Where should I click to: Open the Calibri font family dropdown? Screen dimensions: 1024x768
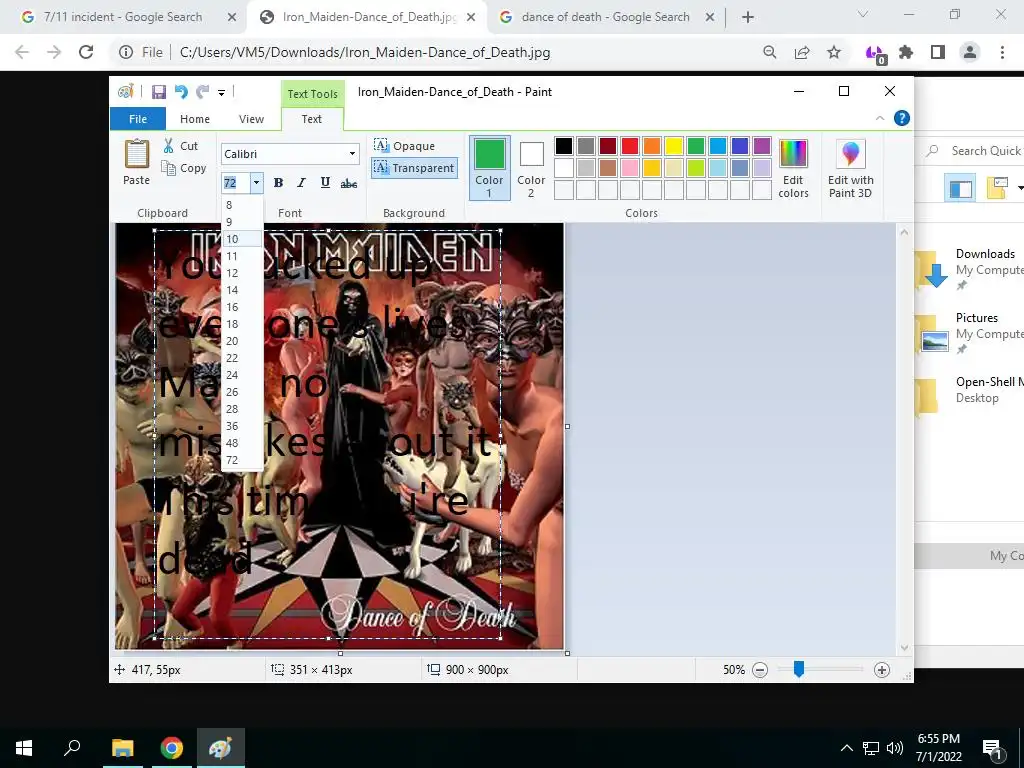tap(352, 154)
